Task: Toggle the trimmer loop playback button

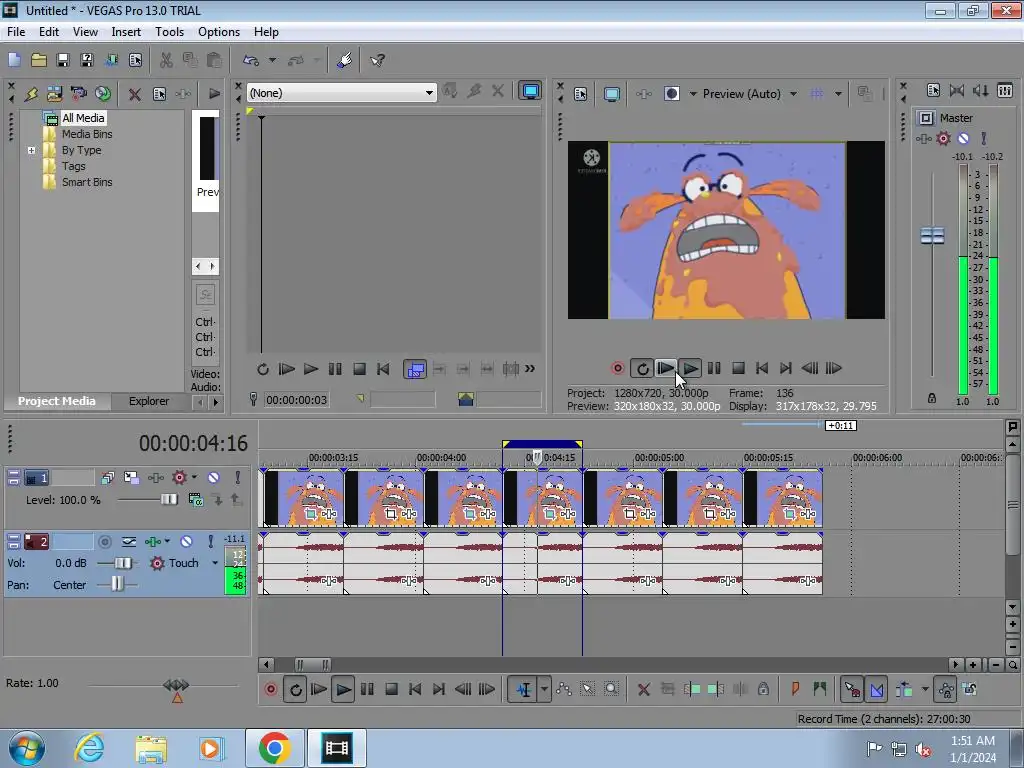Action: 263,369
